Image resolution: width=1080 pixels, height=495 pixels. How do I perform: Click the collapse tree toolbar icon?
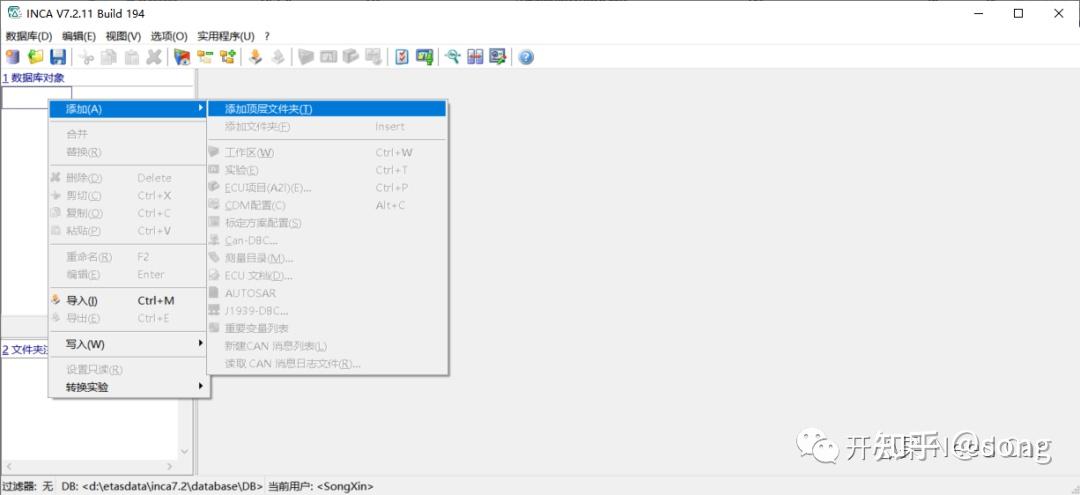[205, 57]
